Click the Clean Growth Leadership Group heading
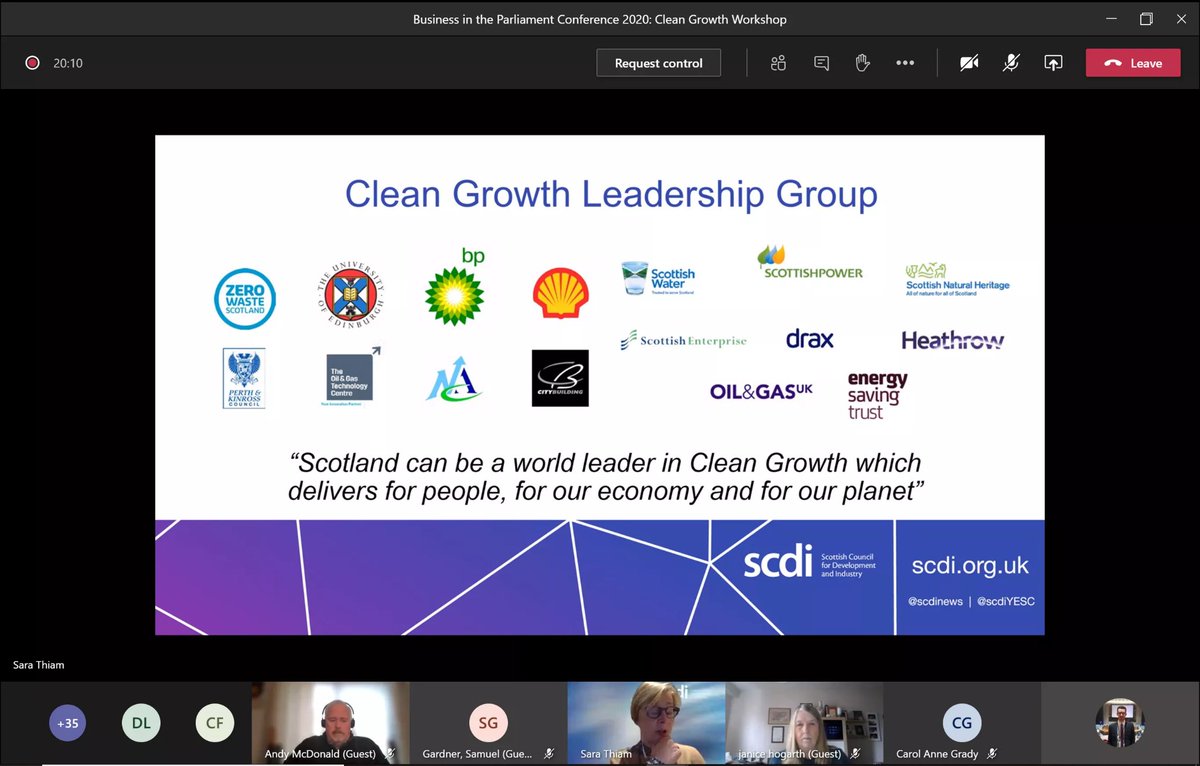The image size is (1200, 766). click(x=611, y=194)
